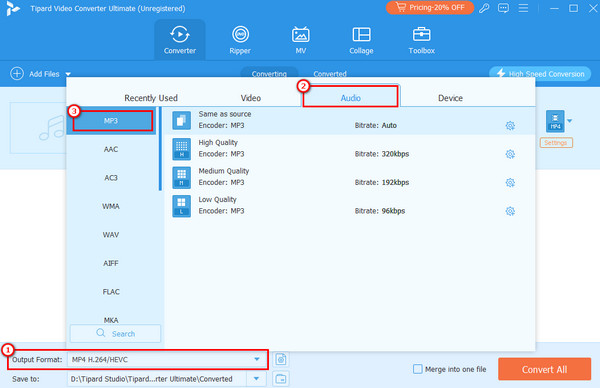Screen dimensions: 600x388
Task: Open settings gear for Same as source
Action: (x=510, y=126)
